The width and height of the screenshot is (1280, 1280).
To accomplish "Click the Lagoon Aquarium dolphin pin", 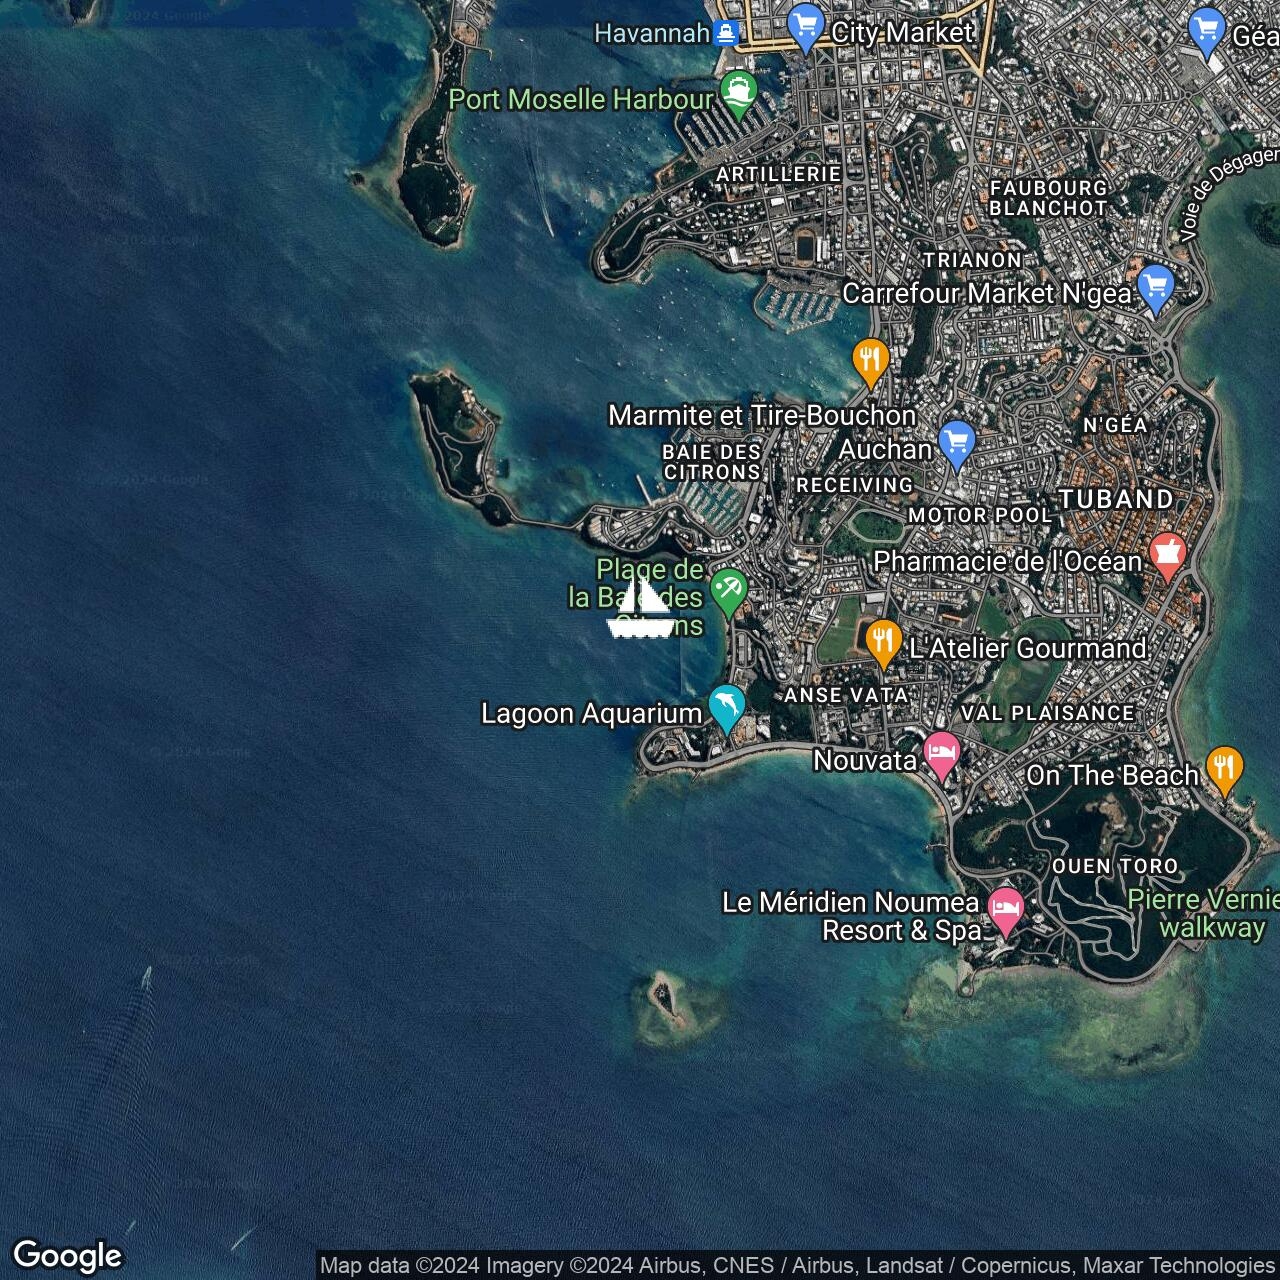I will tap(727, 707).
